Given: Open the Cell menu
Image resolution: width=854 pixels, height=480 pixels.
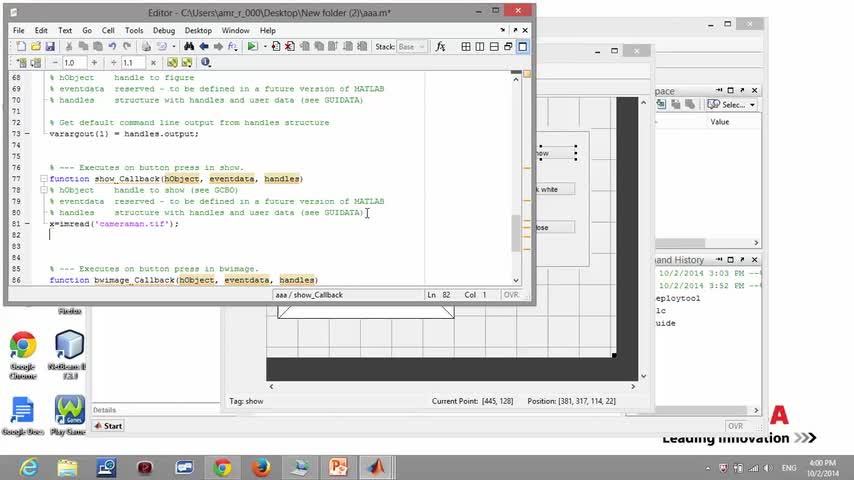Looking at the screenshot, I should (x=108, y=31).
